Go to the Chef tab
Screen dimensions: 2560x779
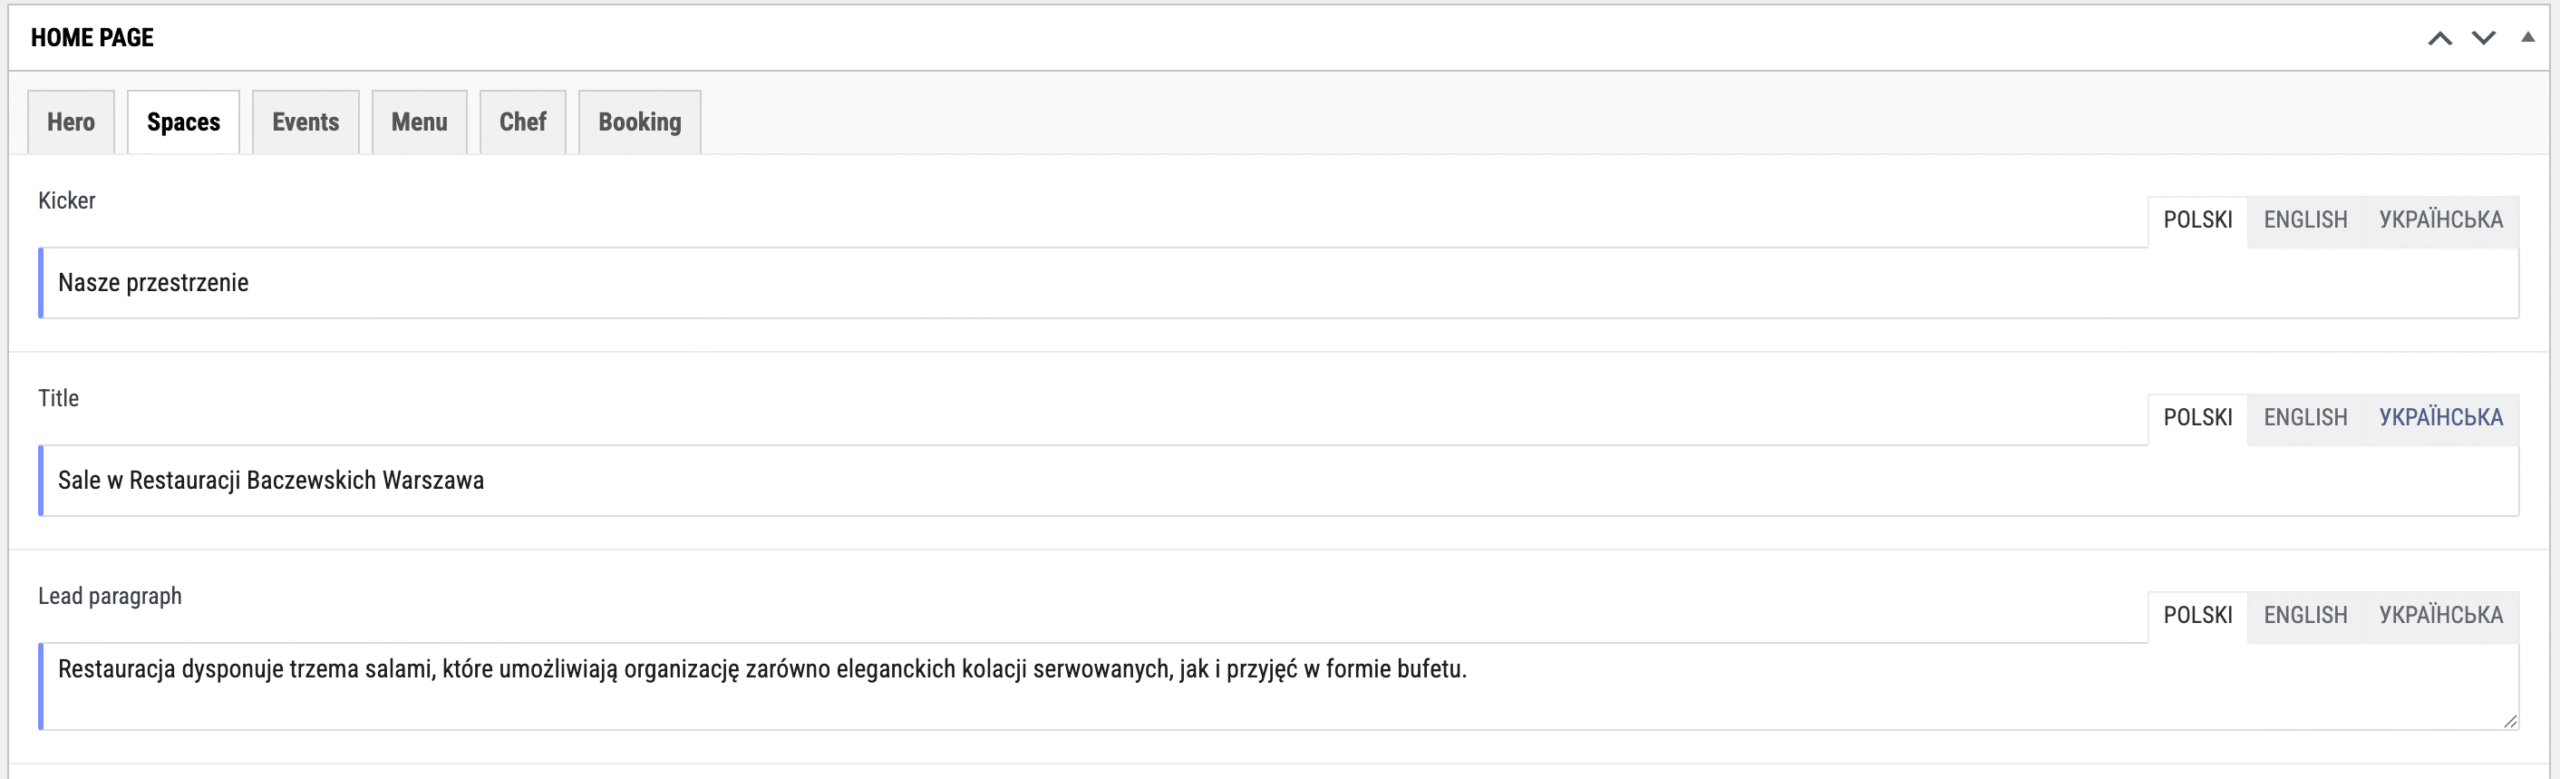(523, 122)
